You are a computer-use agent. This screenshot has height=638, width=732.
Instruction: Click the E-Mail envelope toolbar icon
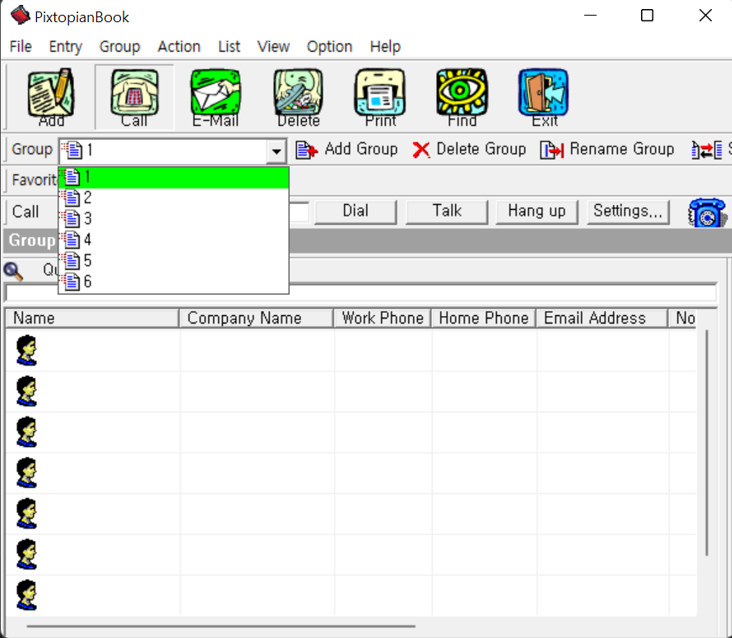pos(216,97)
